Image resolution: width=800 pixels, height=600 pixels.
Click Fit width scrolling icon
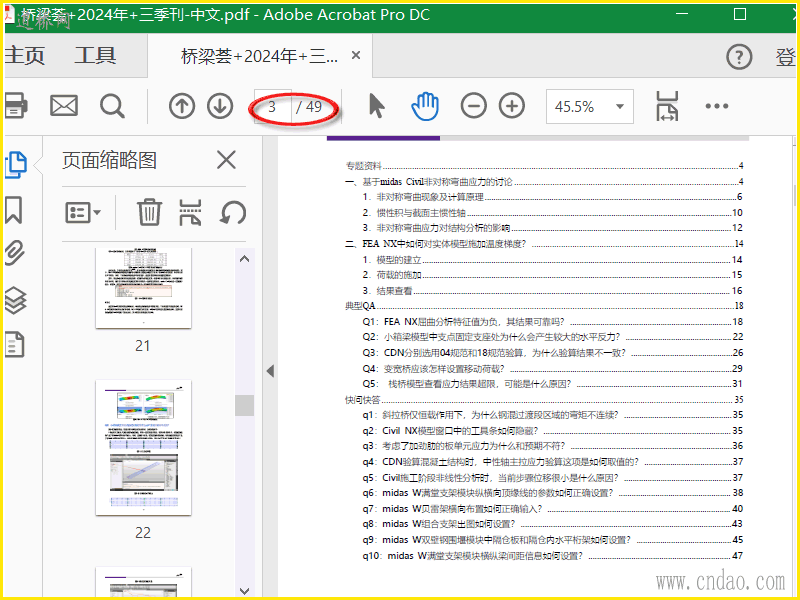[667, 106]
